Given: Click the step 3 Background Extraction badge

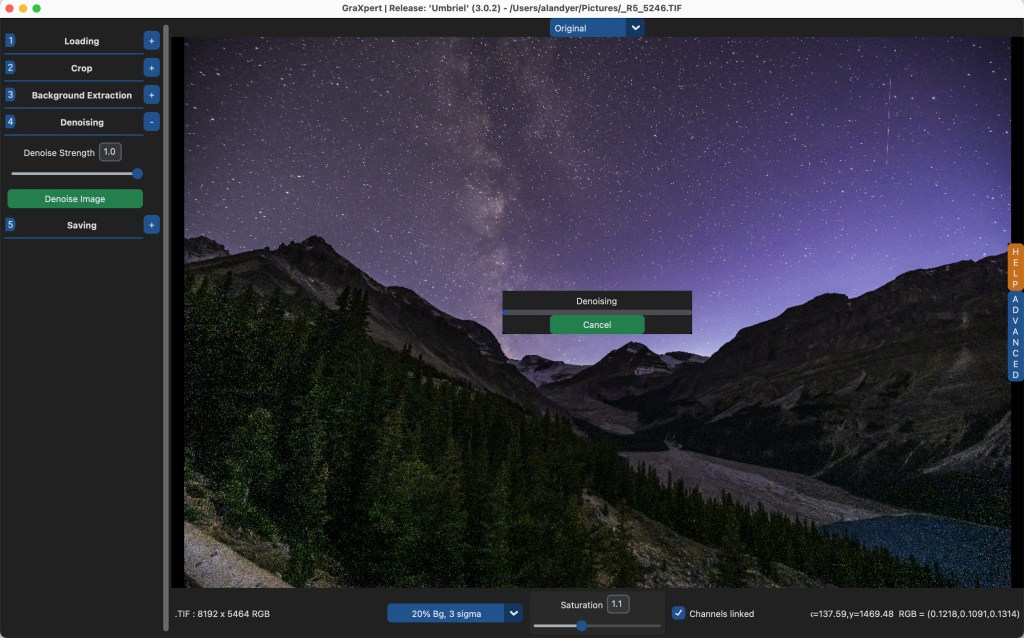Looking at the screenshot, I should tap(10, 94).
